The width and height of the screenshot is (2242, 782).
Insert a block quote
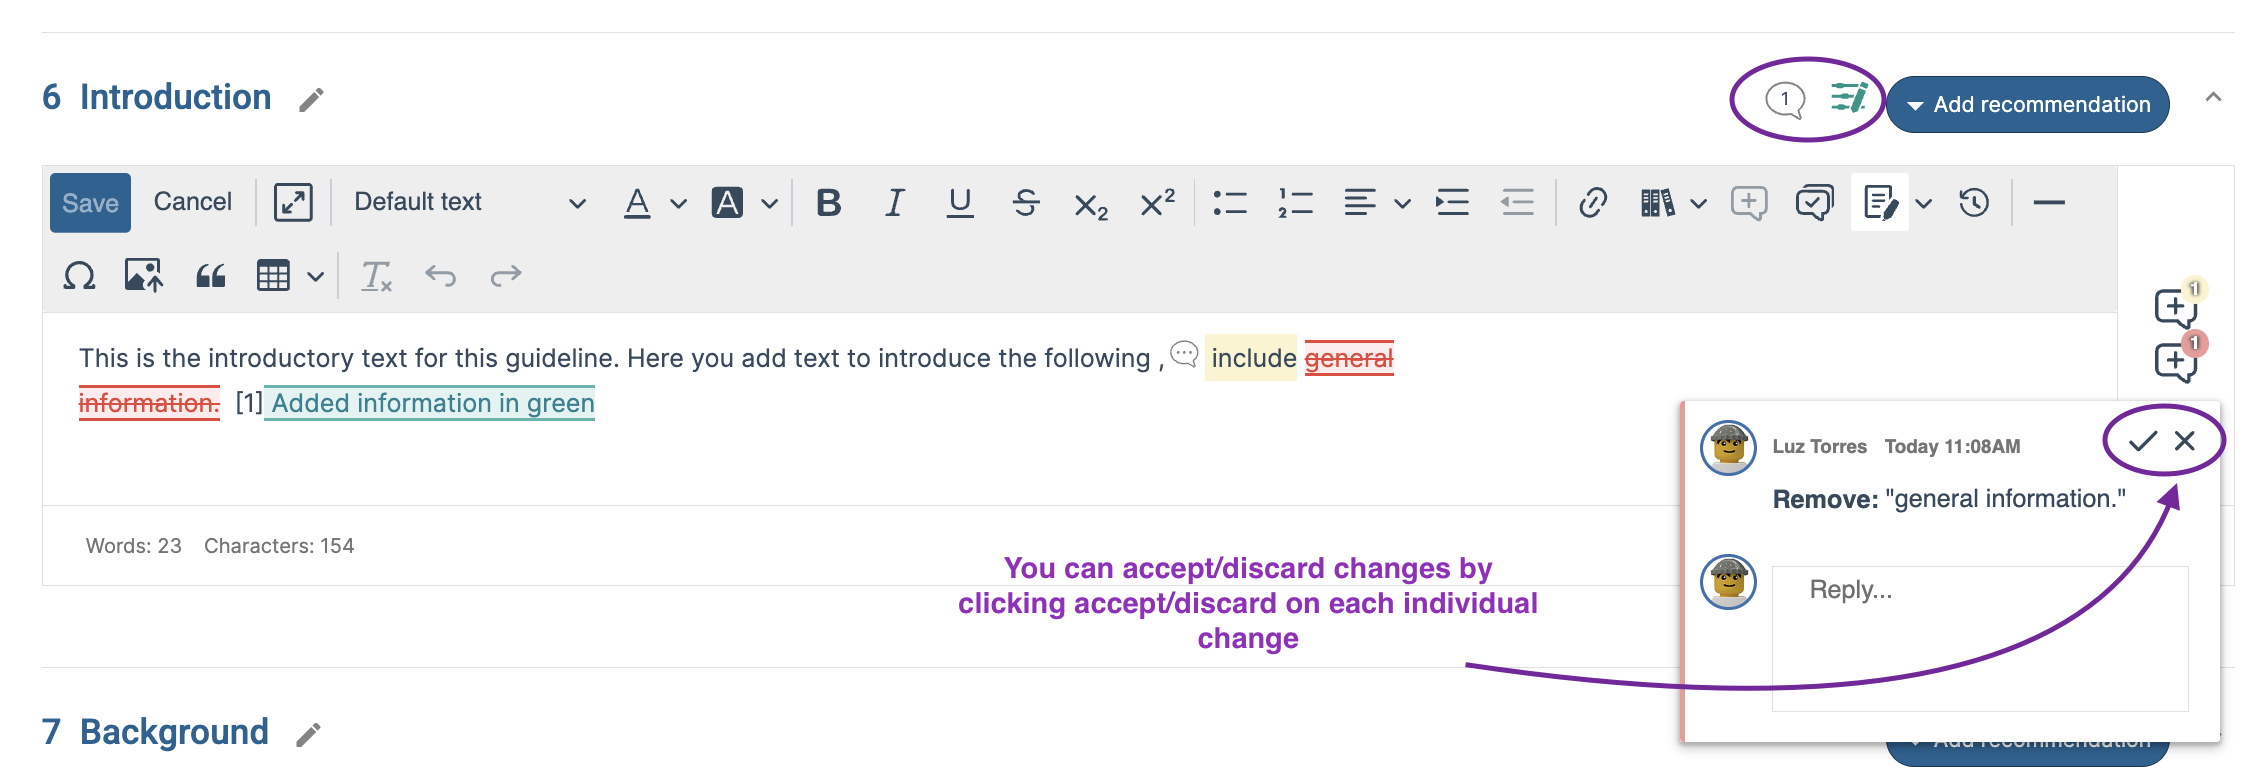[210, 275]
